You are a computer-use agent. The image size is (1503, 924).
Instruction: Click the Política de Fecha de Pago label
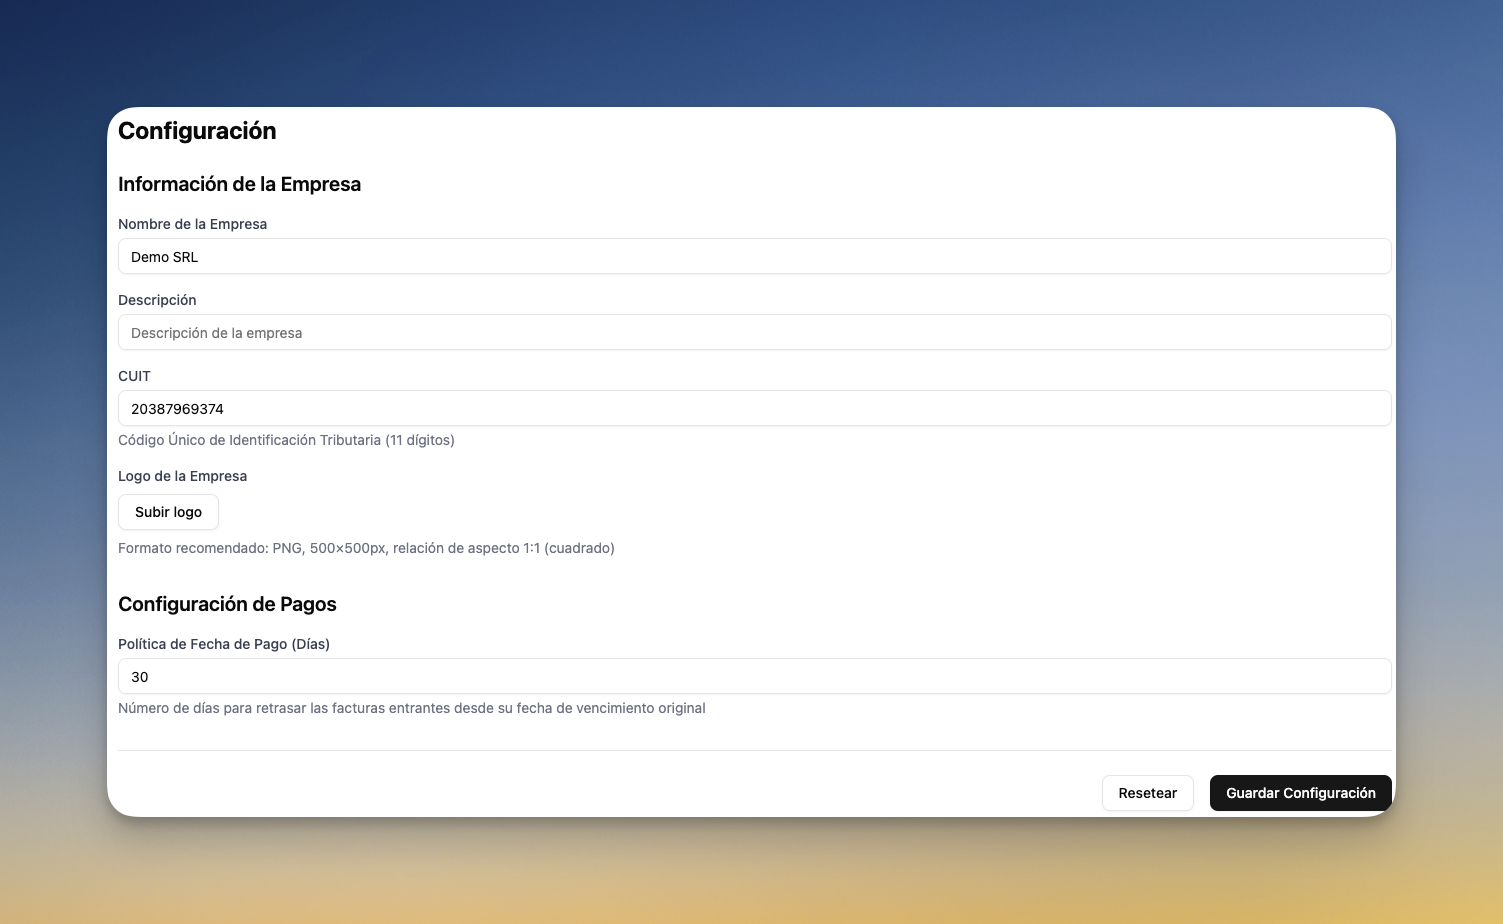(224, 644)
